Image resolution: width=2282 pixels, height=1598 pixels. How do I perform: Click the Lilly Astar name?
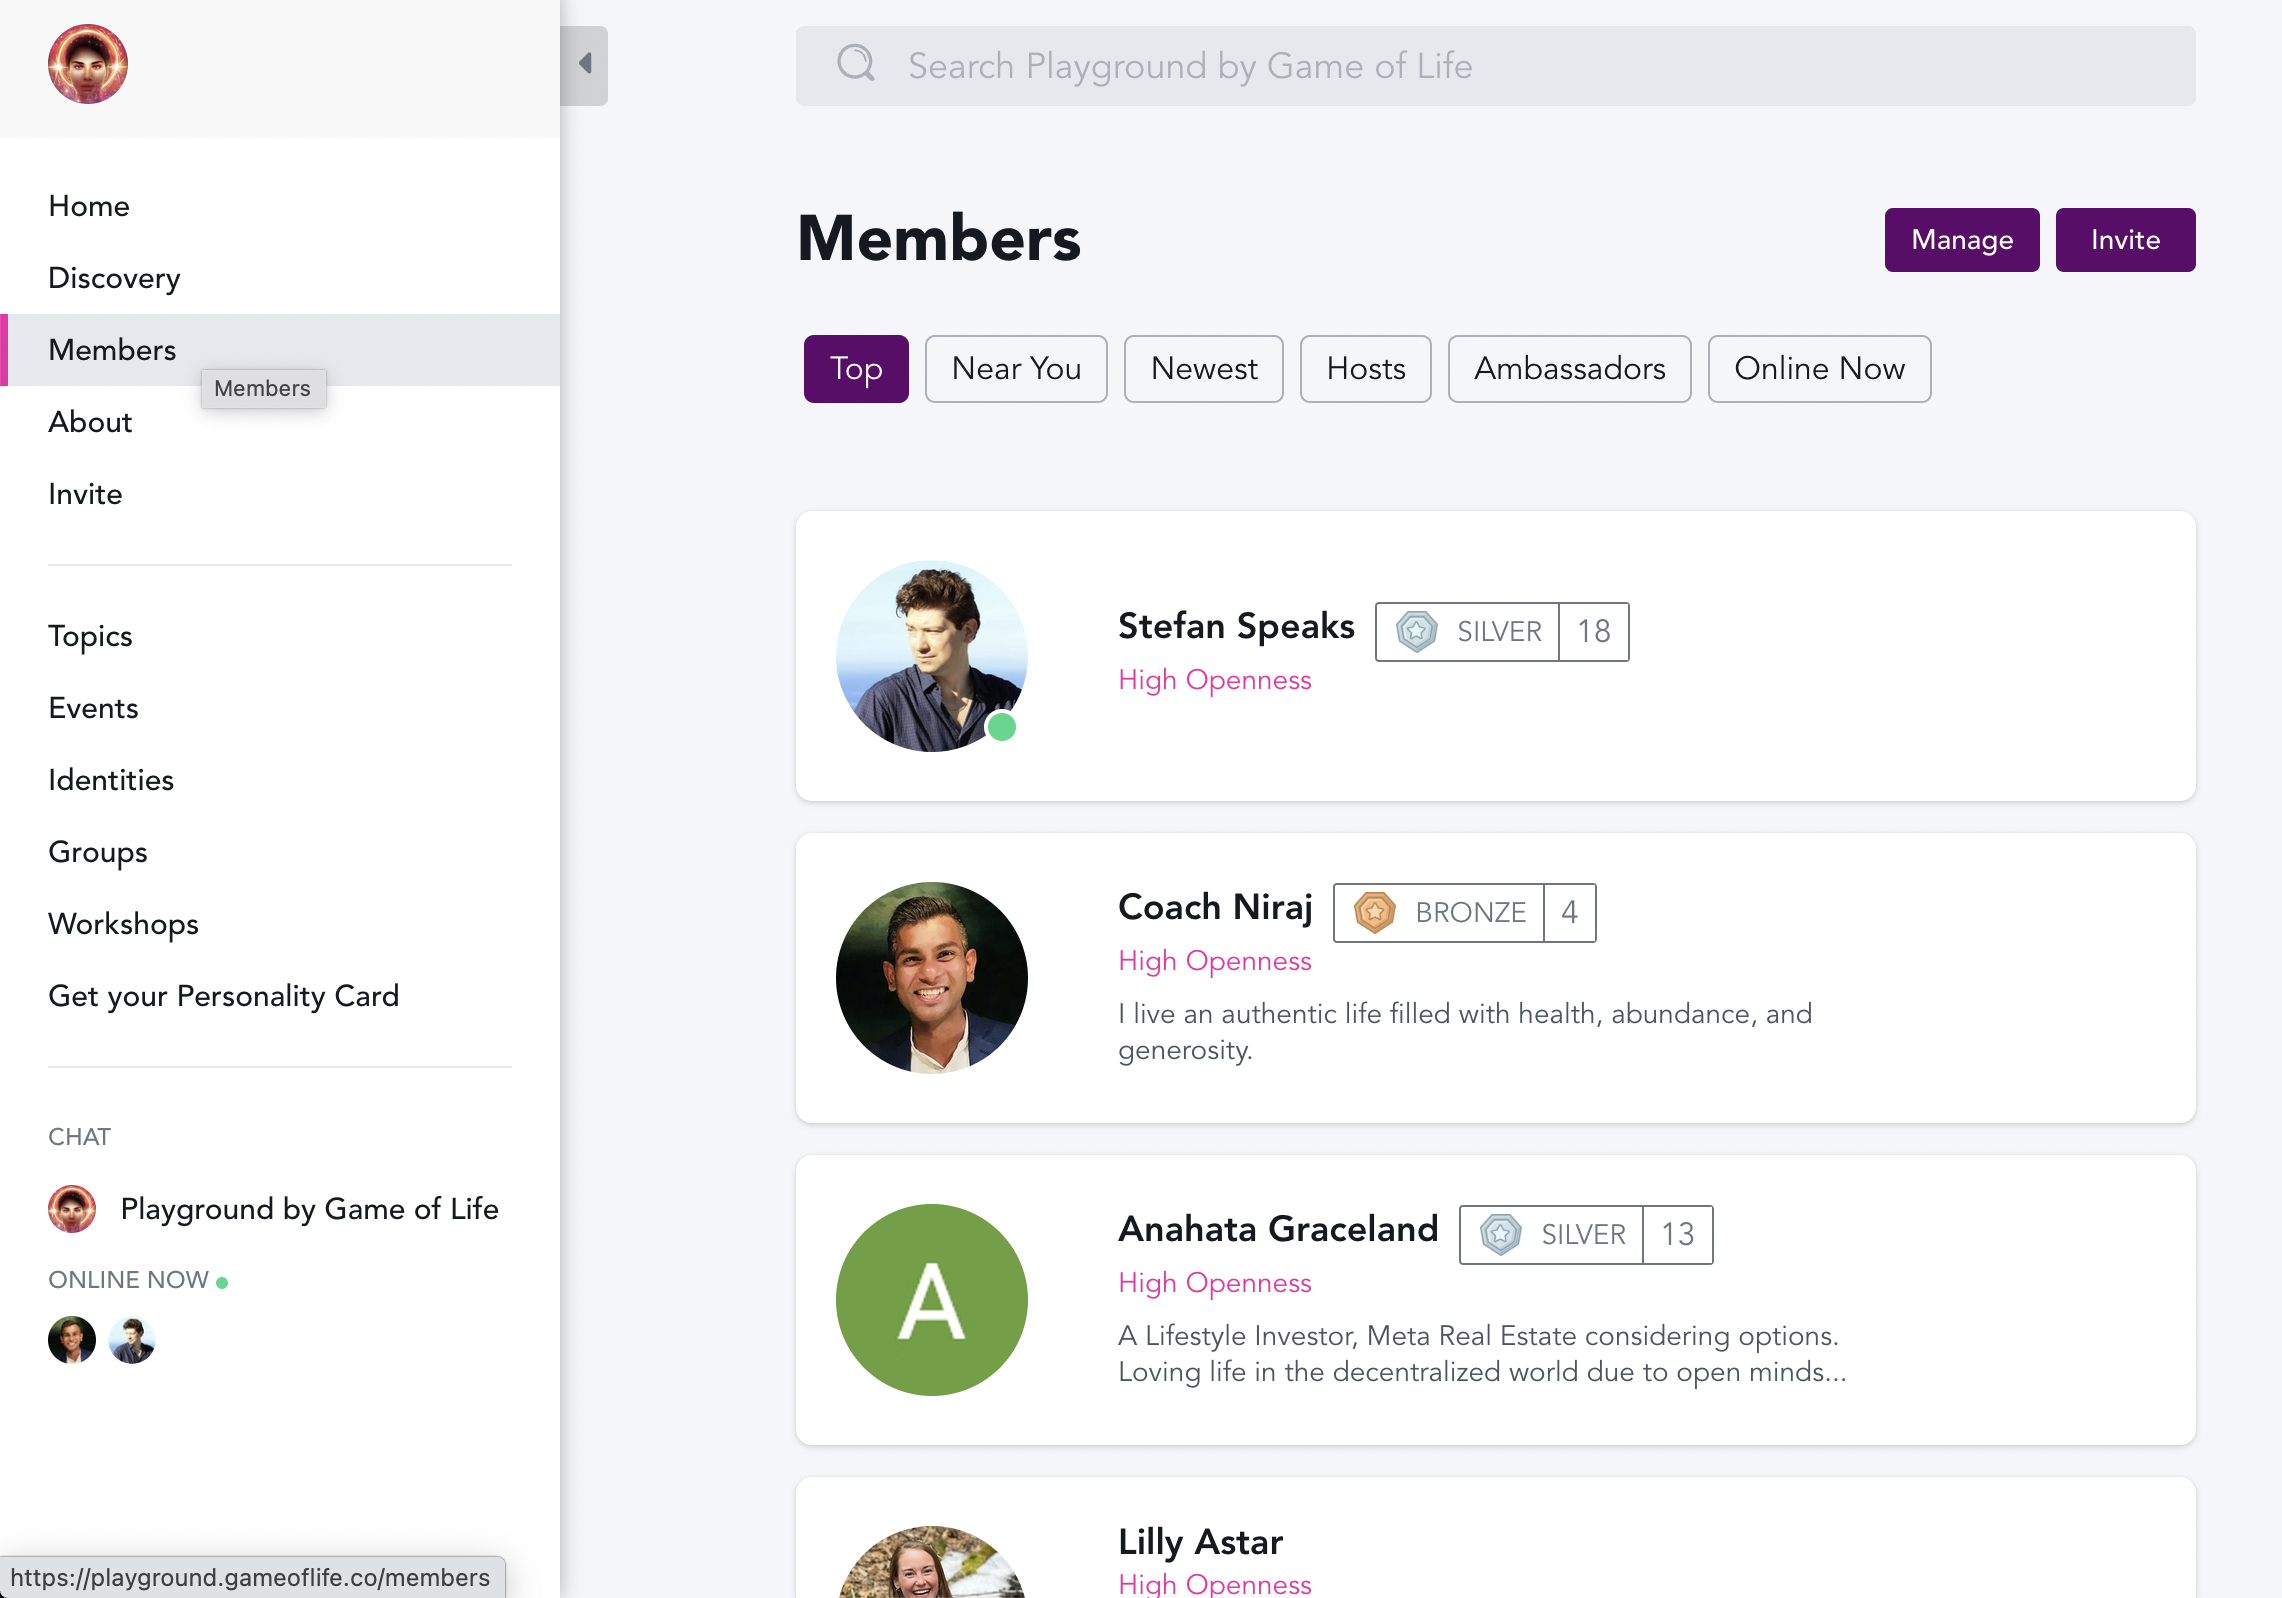point(1200,1542)
